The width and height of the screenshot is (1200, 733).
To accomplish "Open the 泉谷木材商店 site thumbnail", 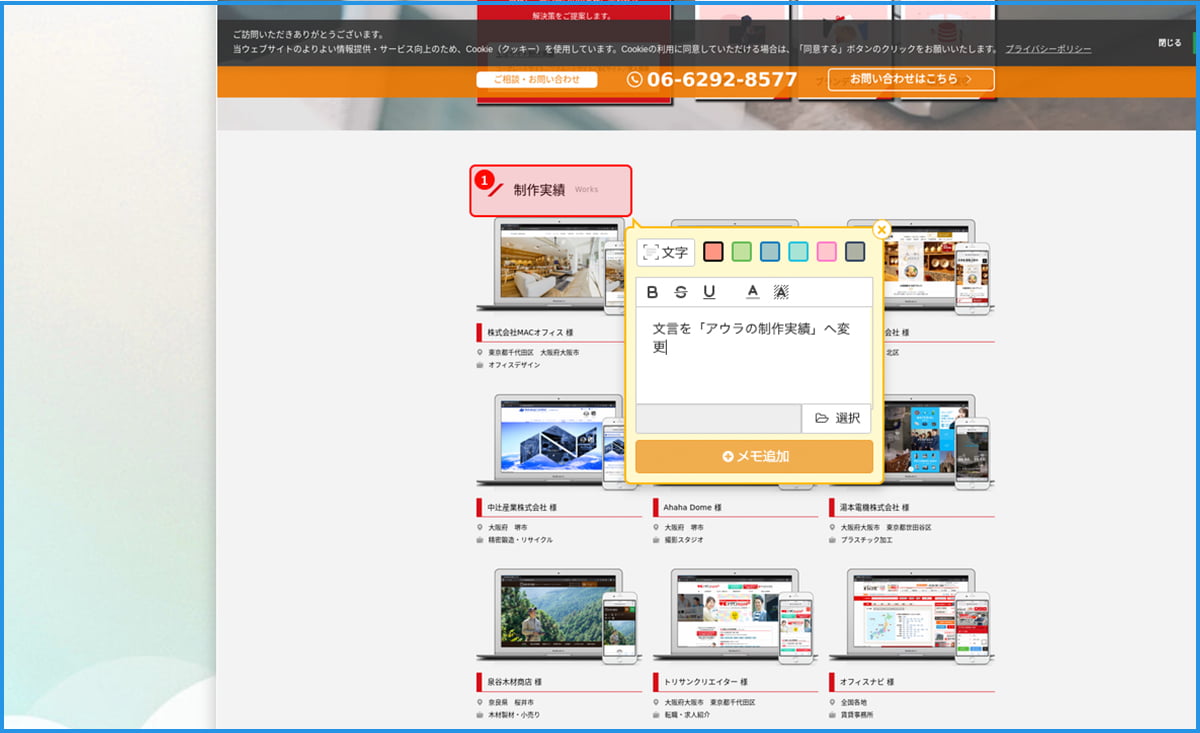I will pos(560,616).
